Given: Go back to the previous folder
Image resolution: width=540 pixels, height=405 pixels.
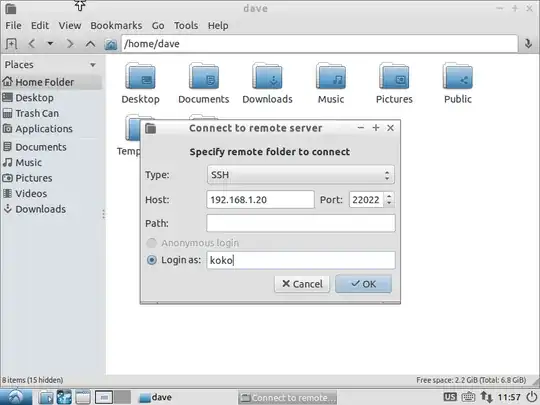Looking at the screenshot, I should 32,44.
